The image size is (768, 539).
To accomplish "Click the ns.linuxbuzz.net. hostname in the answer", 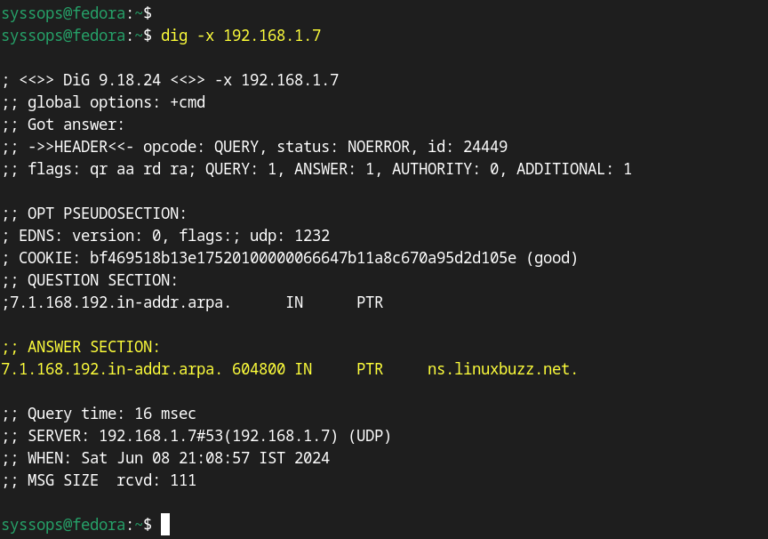I will click(503, 369).
